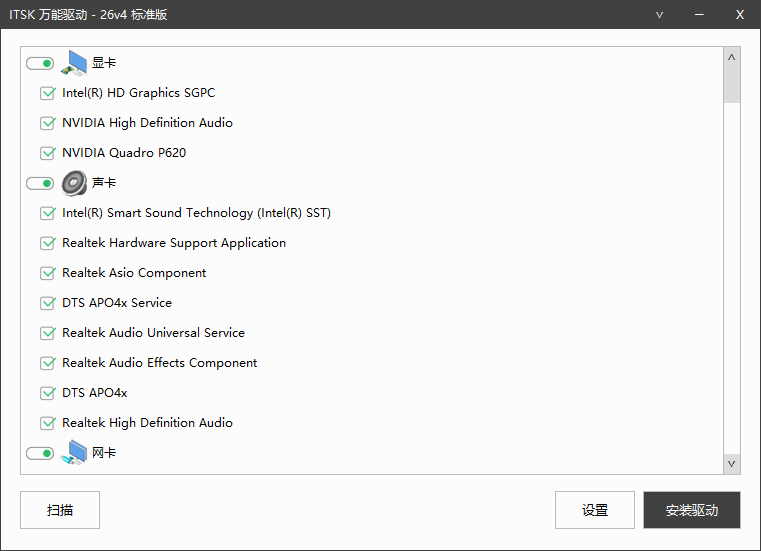Image resolution: width=761 pixels, height=551 pixels.
Task: Minimize the ITSK window
Action: click(699, 15)
